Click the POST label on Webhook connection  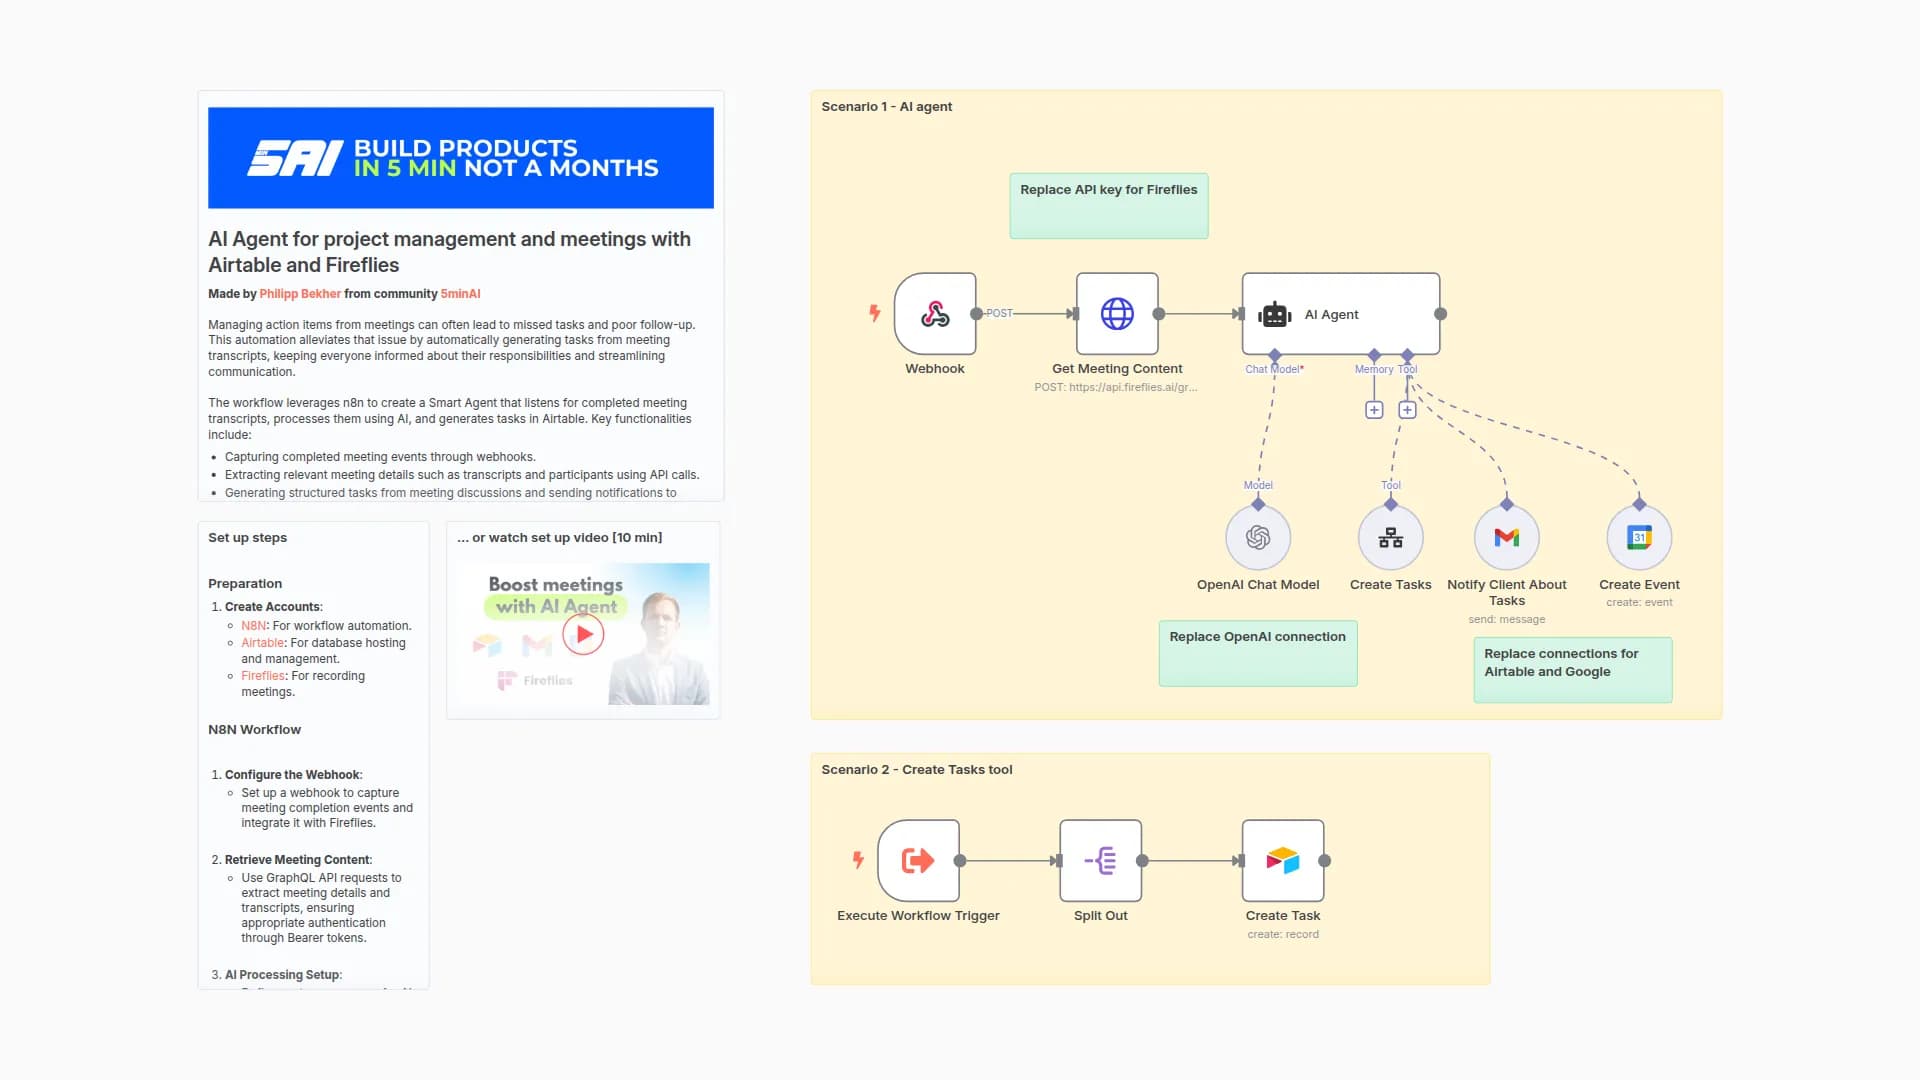[999, 313]
